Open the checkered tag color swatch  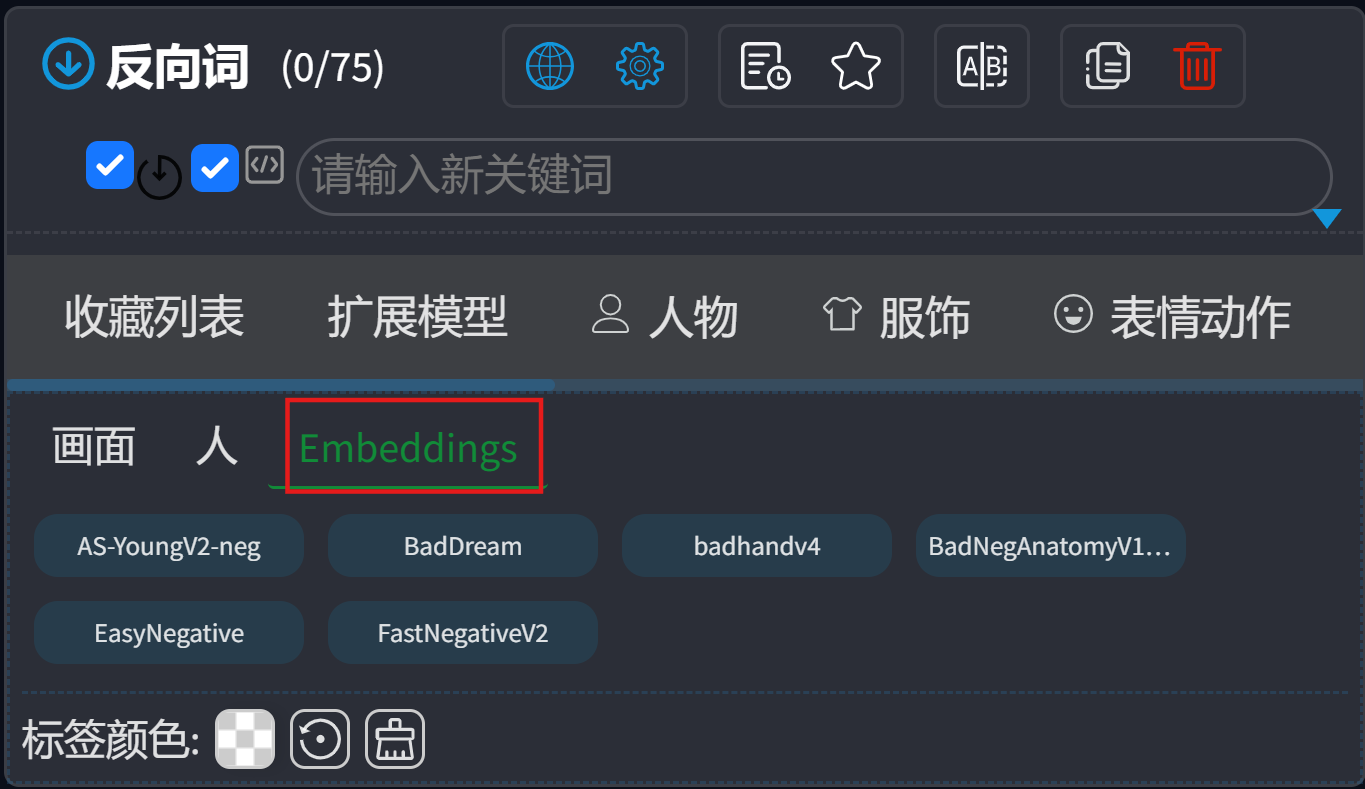[245, 739]
